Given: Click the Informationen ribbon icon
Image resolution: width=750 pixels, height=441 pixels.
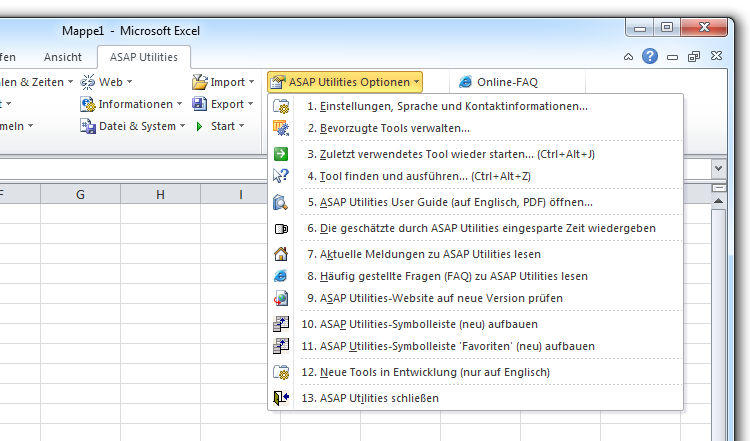Looking at the screenshot, I should pos(88,104).
